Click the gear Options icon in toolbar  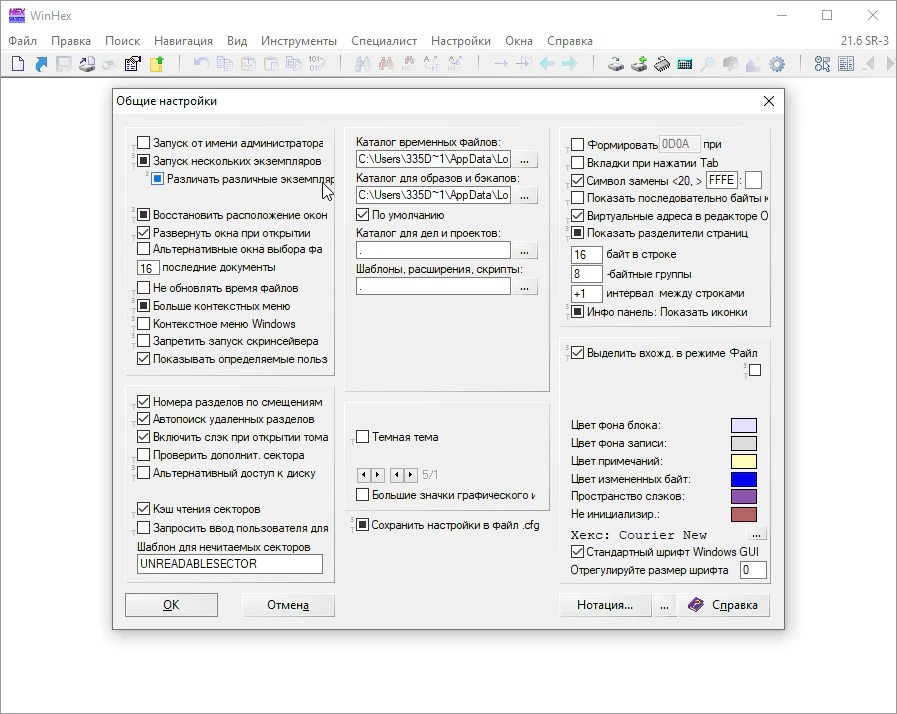point(776,65)
